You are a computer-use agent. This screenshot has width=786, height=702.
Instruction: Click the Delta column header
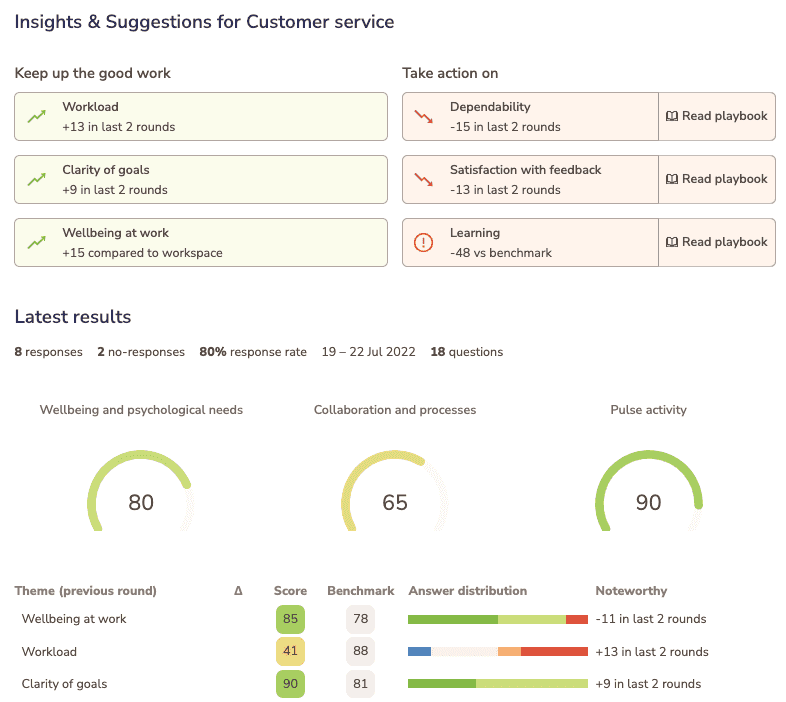238,591
